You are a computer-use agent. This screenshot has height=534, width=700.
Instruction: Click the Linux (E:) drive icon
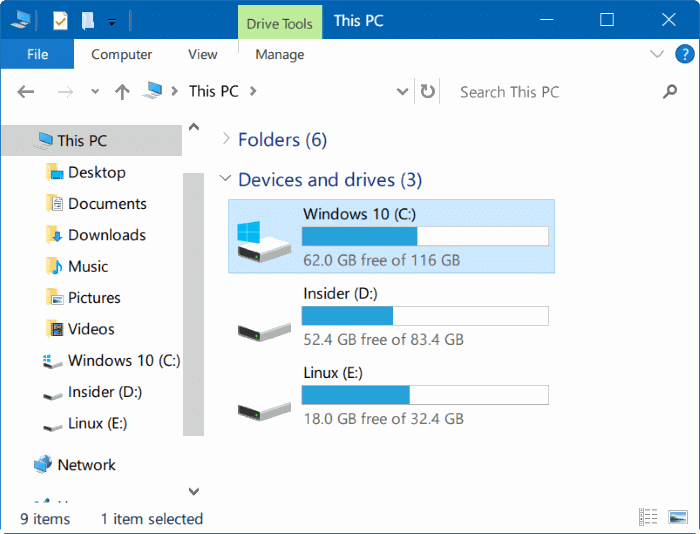264,411
